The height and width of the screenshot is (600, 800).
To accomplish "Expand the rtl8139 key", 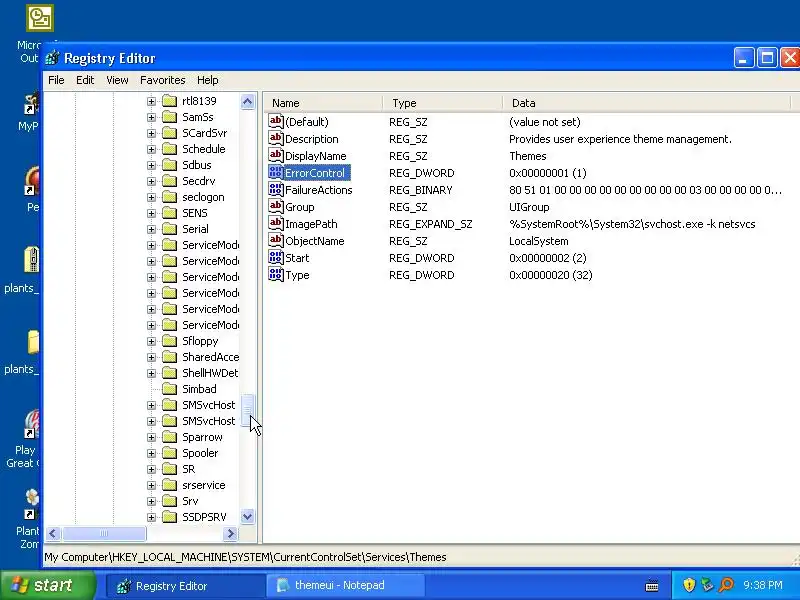I will [x=151, y=102].
